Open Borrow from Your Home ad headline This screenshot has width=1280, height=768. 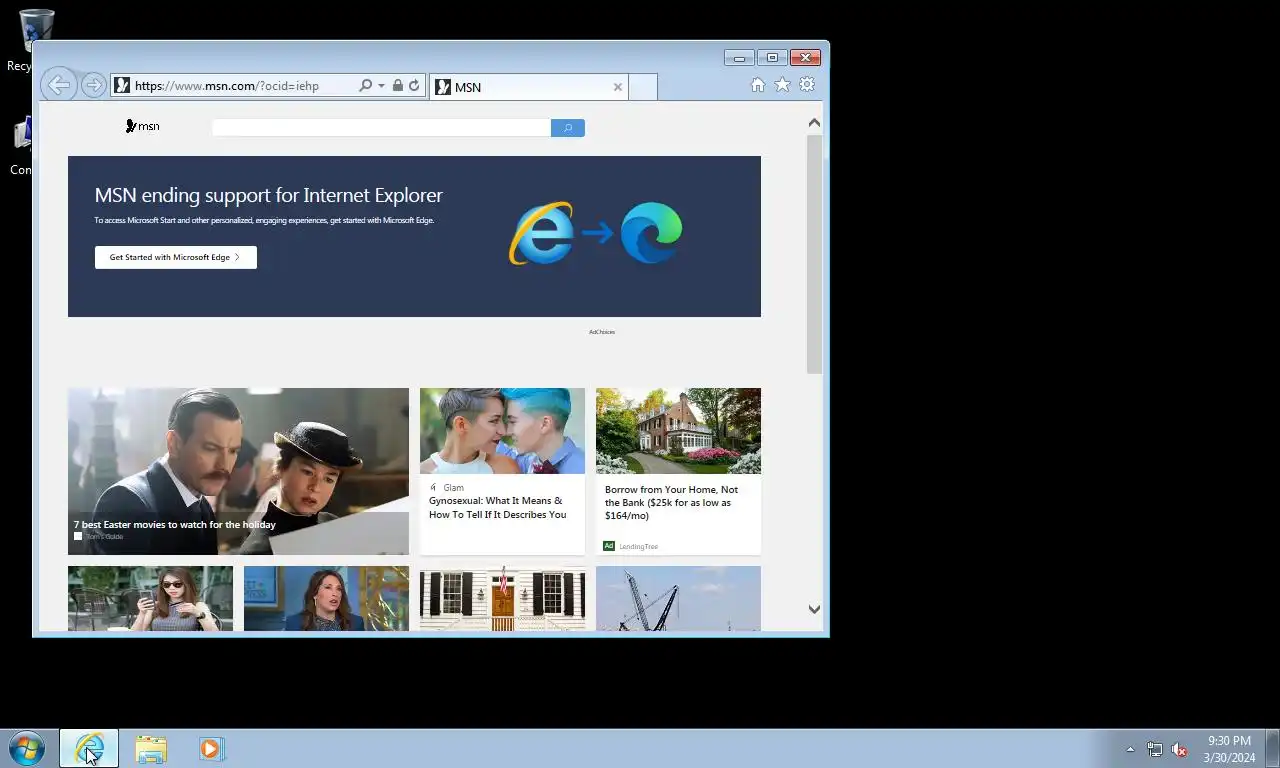(x=671, y=503)
